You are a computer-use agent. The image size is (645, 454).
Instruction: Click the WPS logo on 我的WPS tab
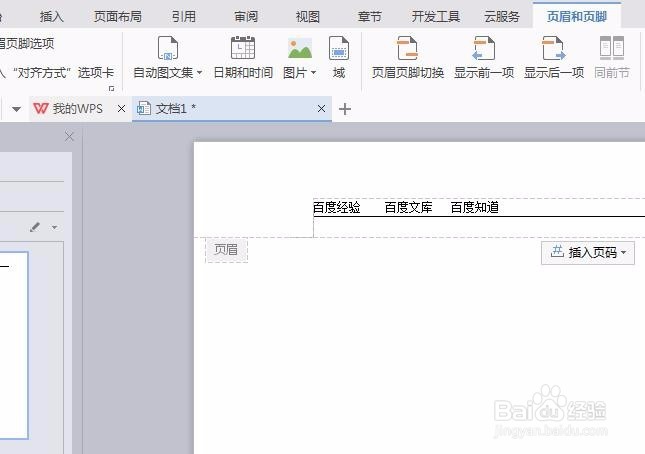(x=41, y=109)
